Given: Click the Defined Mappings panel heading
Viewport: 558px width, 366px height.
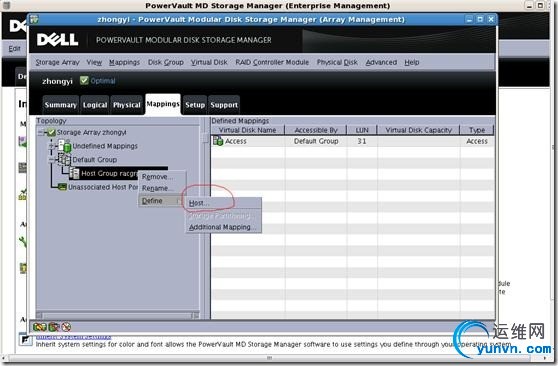Looking at the screenshot, I should point(240,121).
